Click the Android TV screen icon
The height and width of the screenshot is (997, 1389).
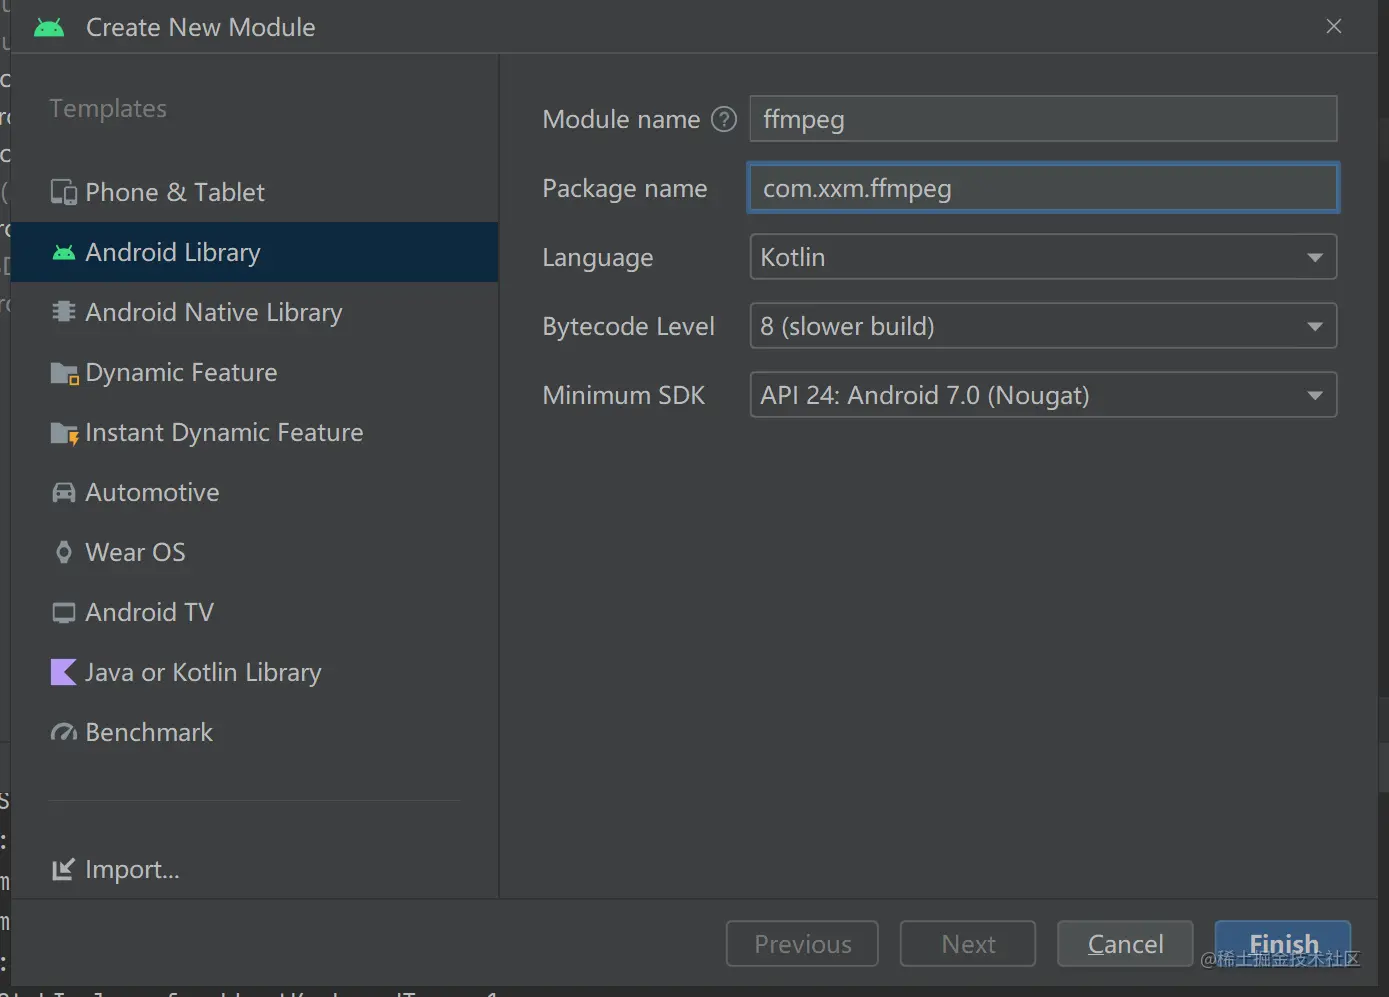click(64, 612)
